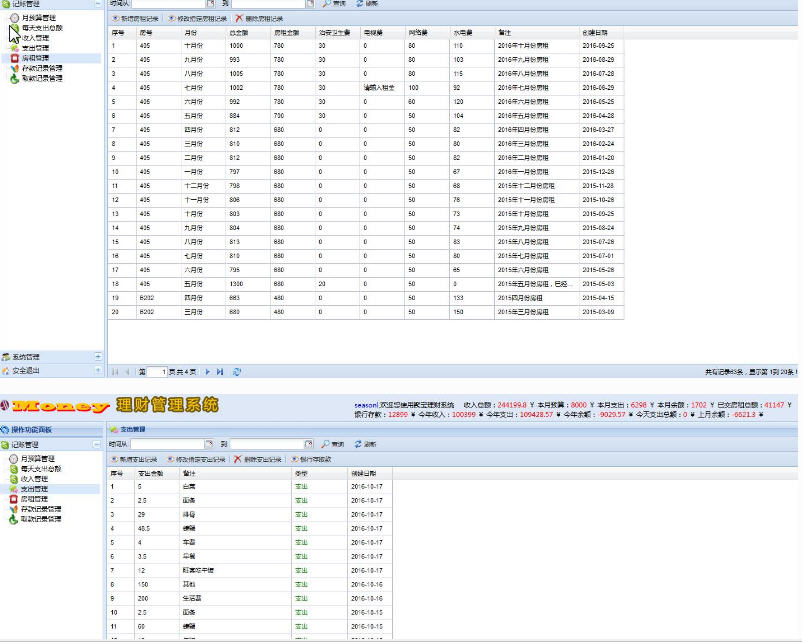Open start date picker in 支出管理 panel

coord(208,443)
